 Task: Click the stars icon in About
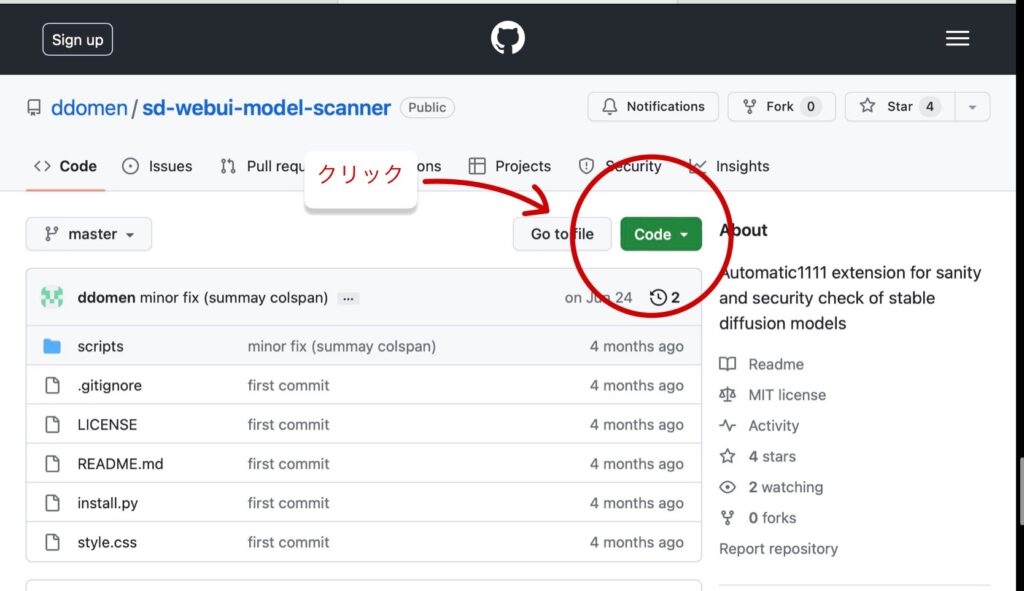(x=728, y=456)
